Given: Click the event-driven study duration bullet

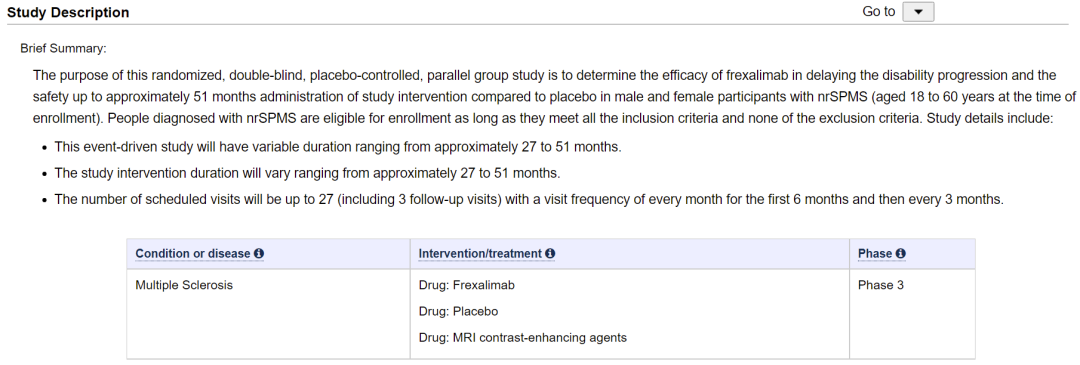Looking at the screenshot, I should point(337,148).
